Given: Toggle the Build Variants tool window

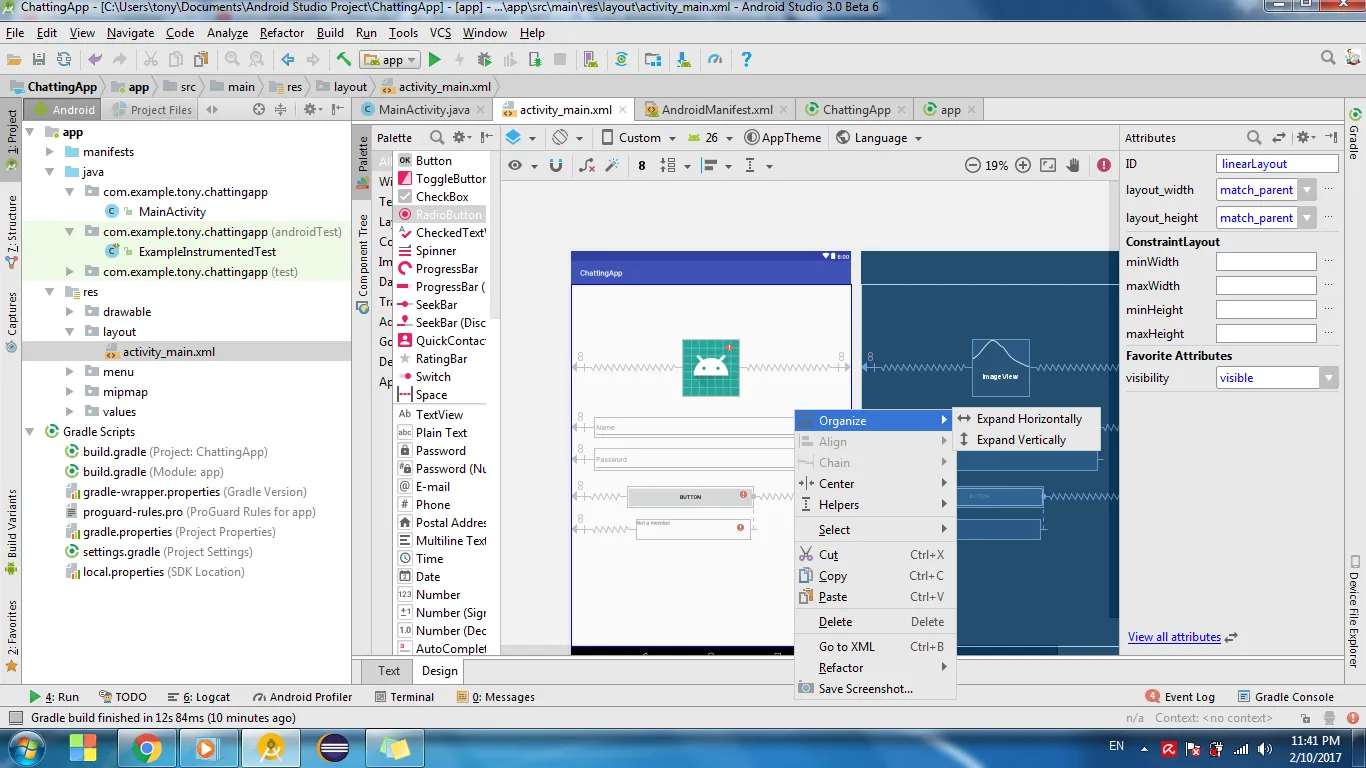Looking at the screenshot, I should coord(12,531).
